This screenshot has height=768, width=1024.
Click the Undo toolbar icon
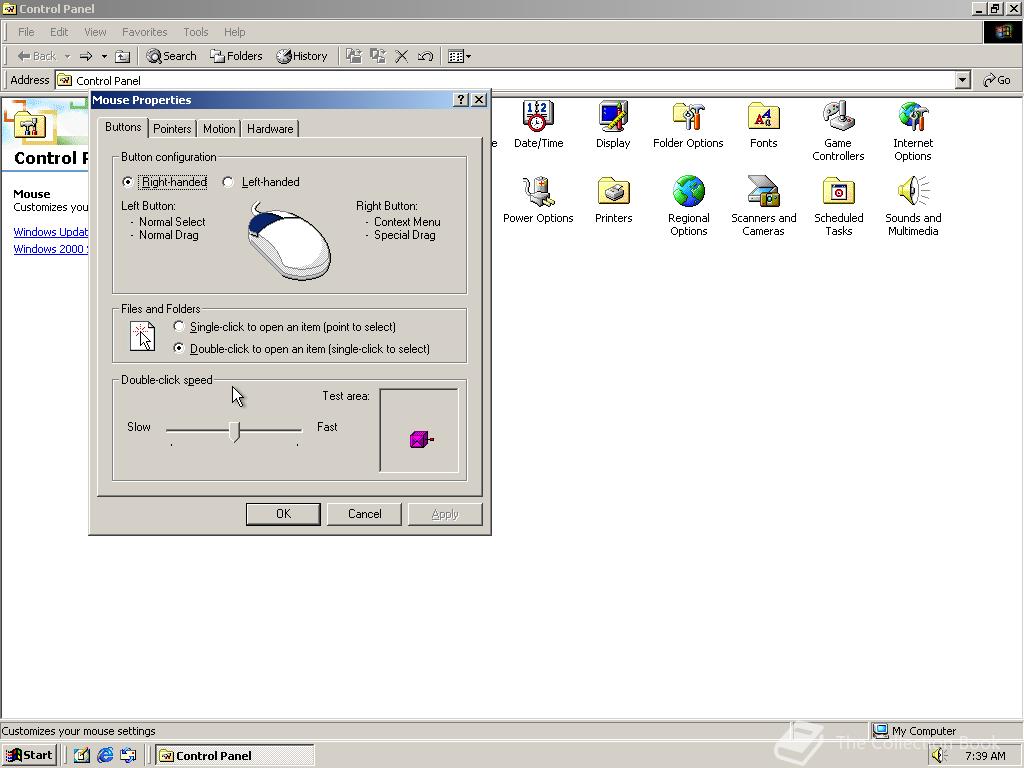[425, 56]
